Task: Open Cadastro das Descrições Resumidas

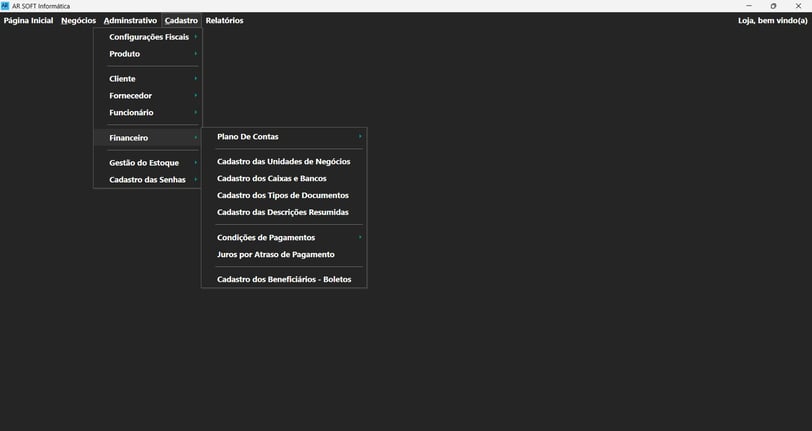Action: [284, 212]
